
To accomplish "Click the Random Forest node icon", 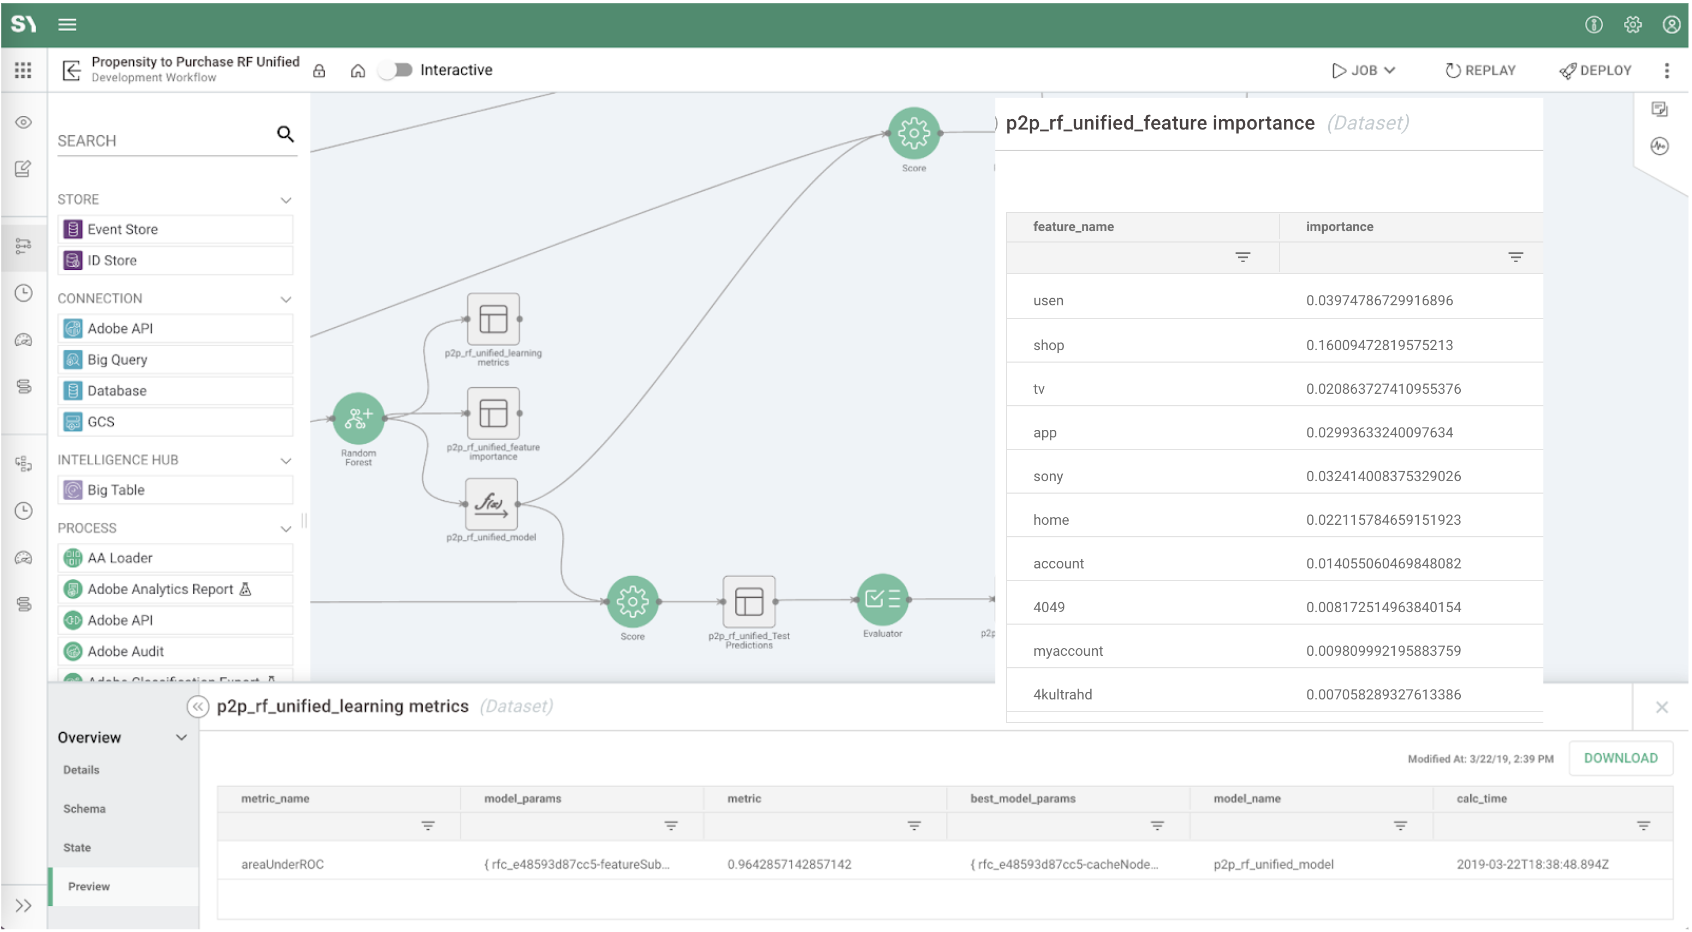I will pyautogui.click(x=358, y=418).
